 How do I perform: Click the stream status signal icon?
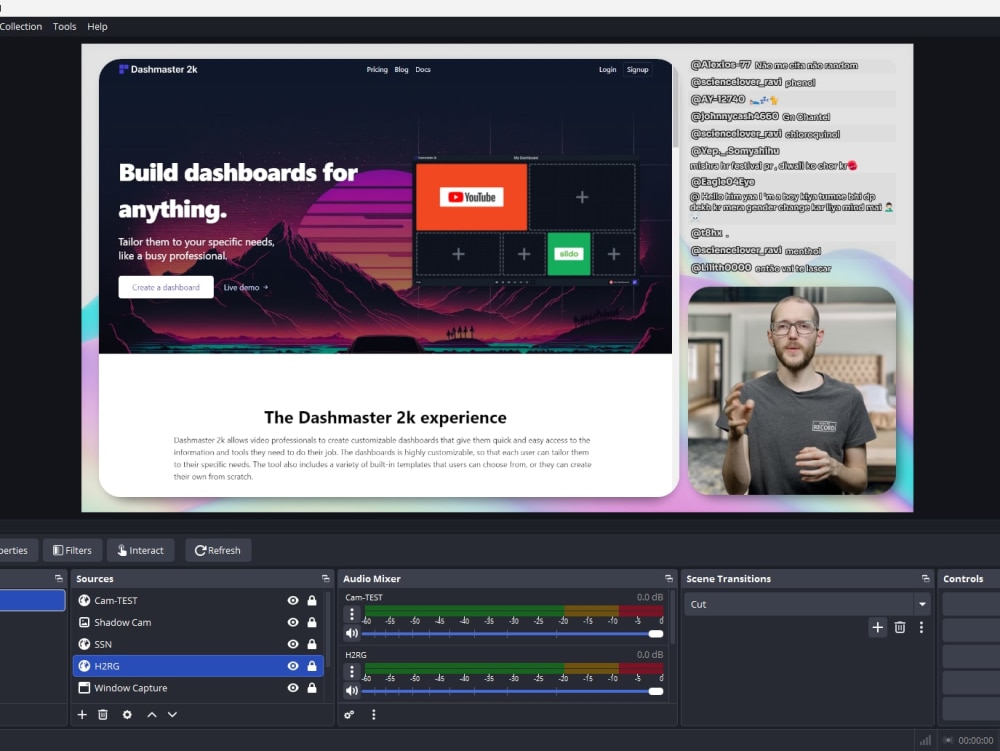tap(925, 740)
